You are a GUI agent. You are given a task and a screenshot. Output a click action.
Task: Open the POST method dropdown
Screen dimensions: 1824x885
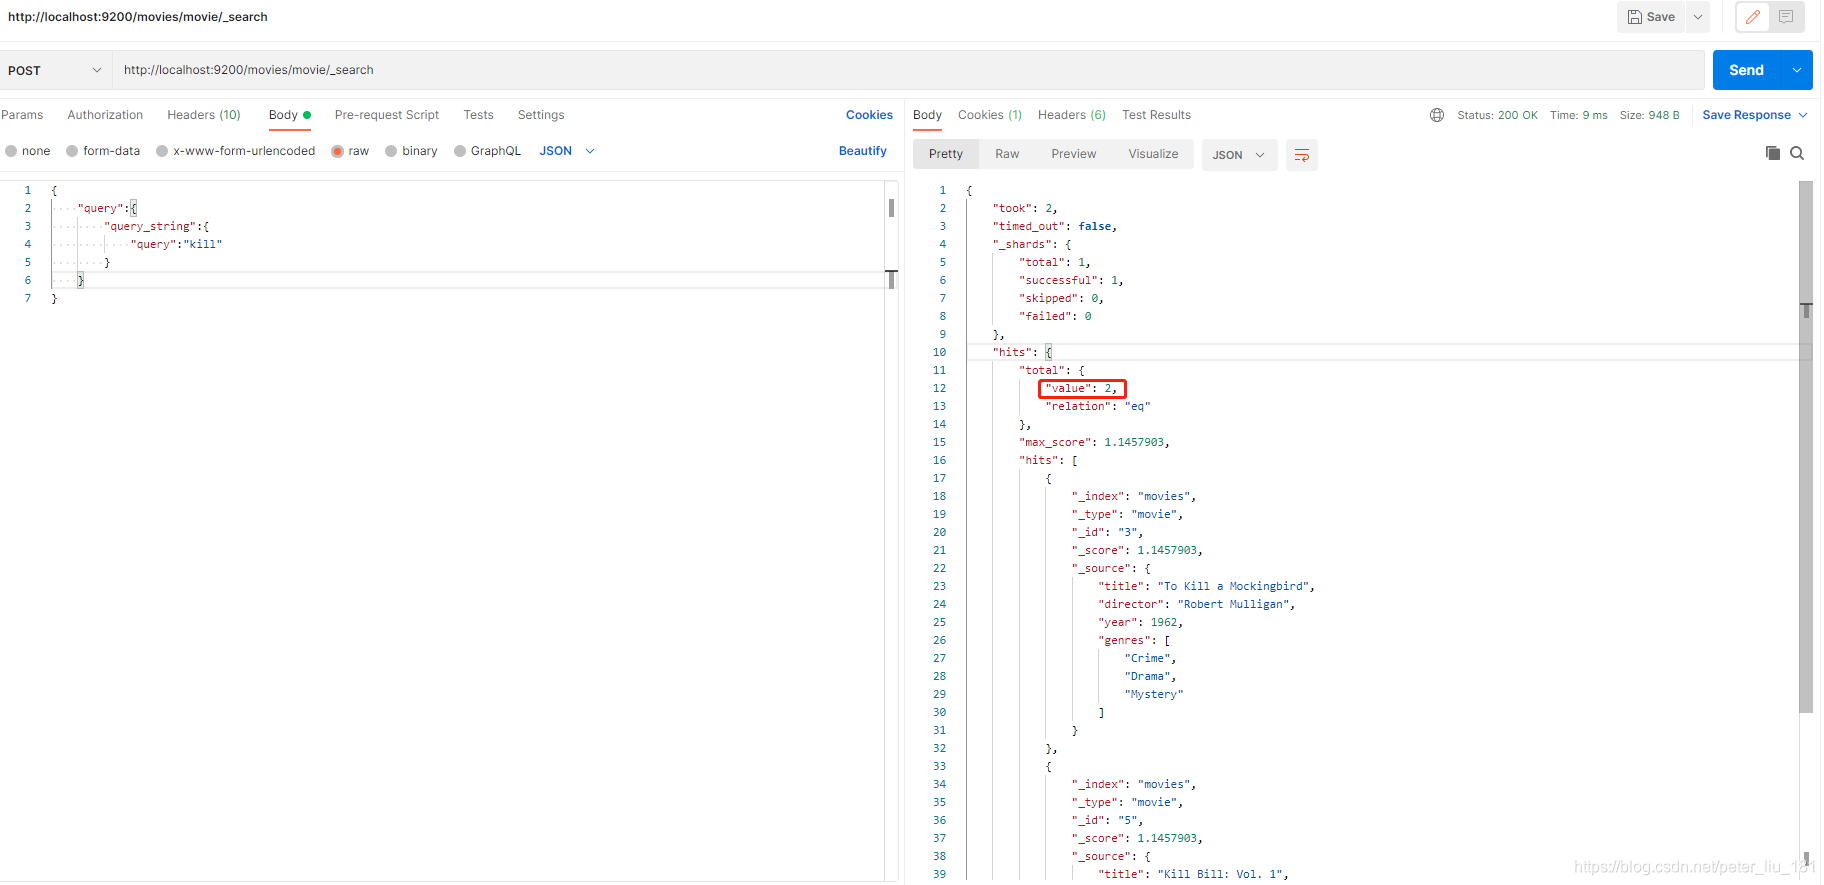(x=55, y=70)
